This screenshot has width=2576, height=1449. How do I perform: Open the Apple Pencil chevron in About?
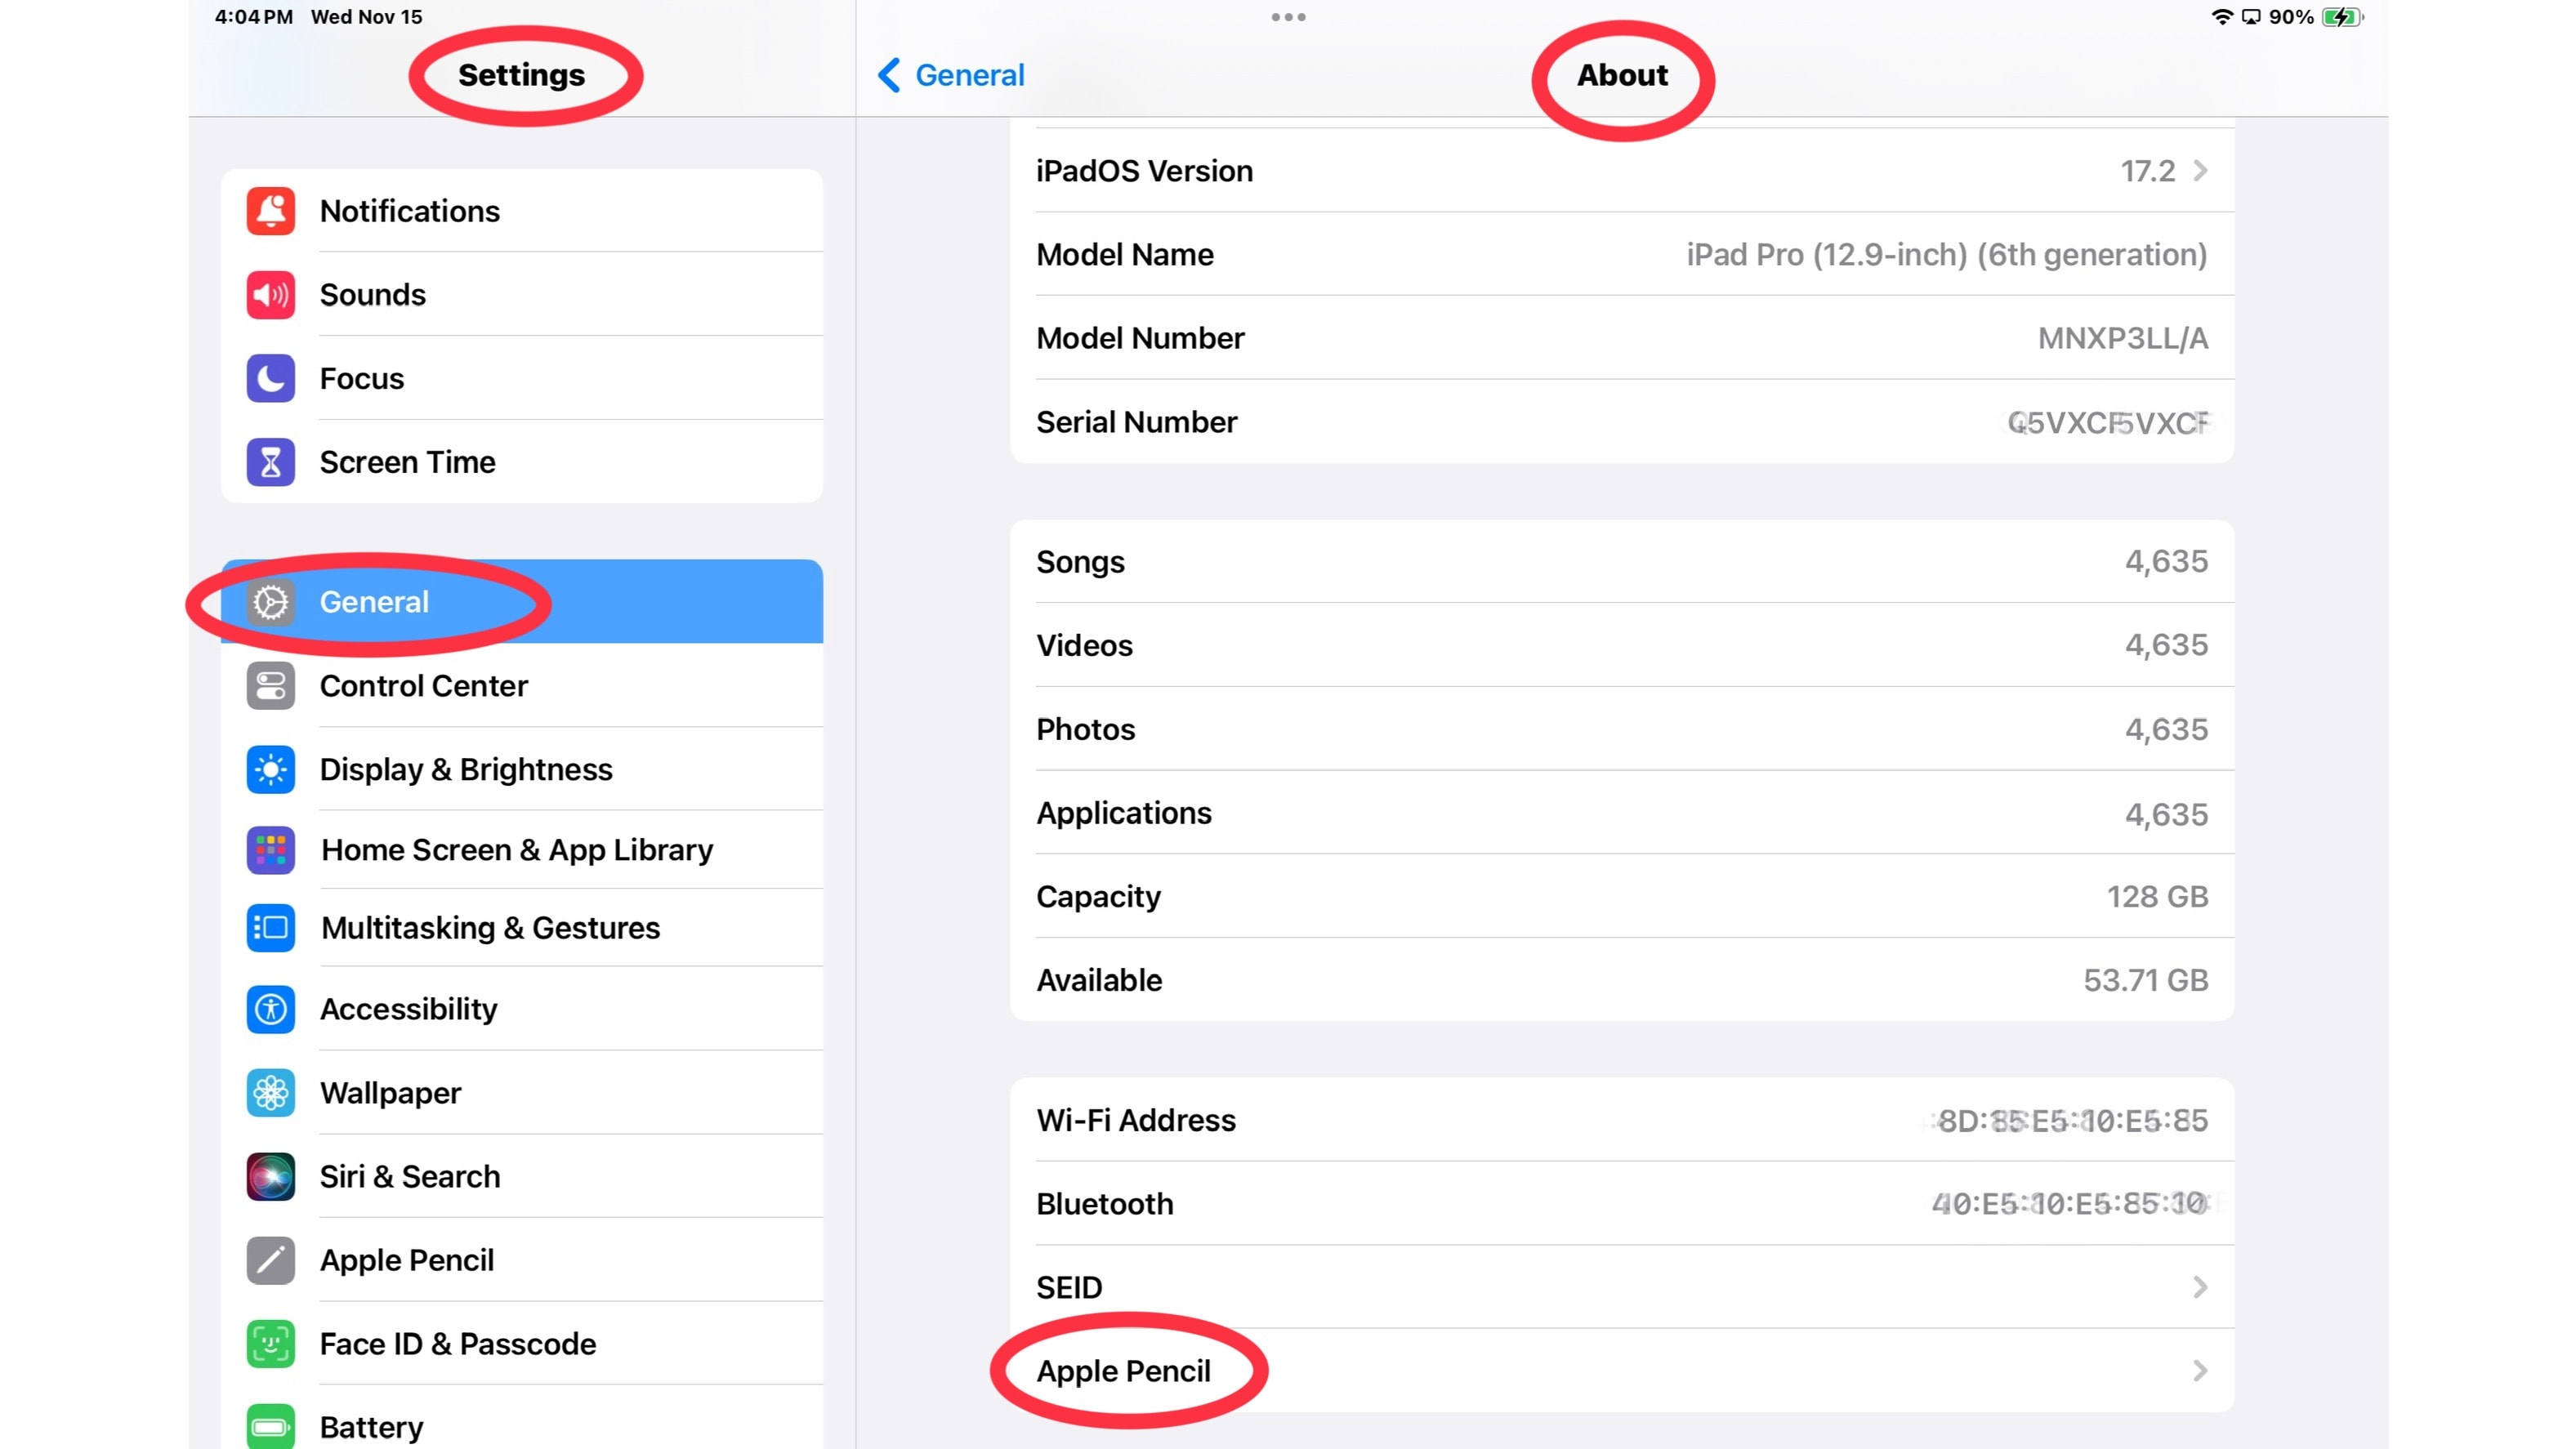[x=2200, y=1371]
